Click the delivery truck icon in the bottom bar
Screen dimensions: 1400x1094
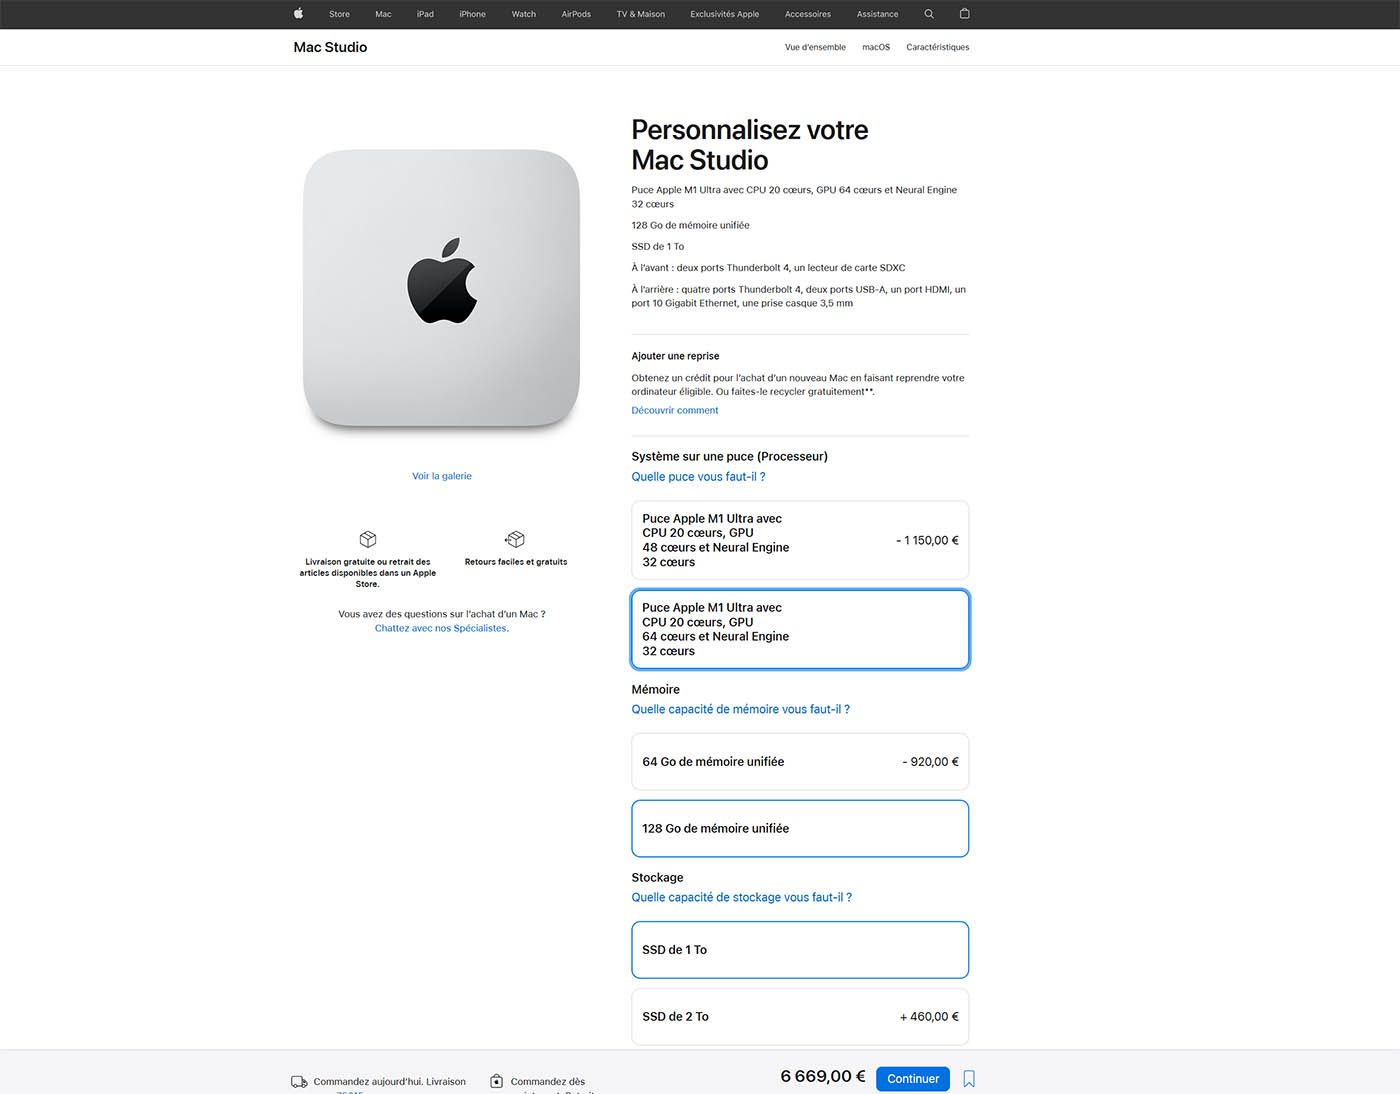tap(299, 1082)
